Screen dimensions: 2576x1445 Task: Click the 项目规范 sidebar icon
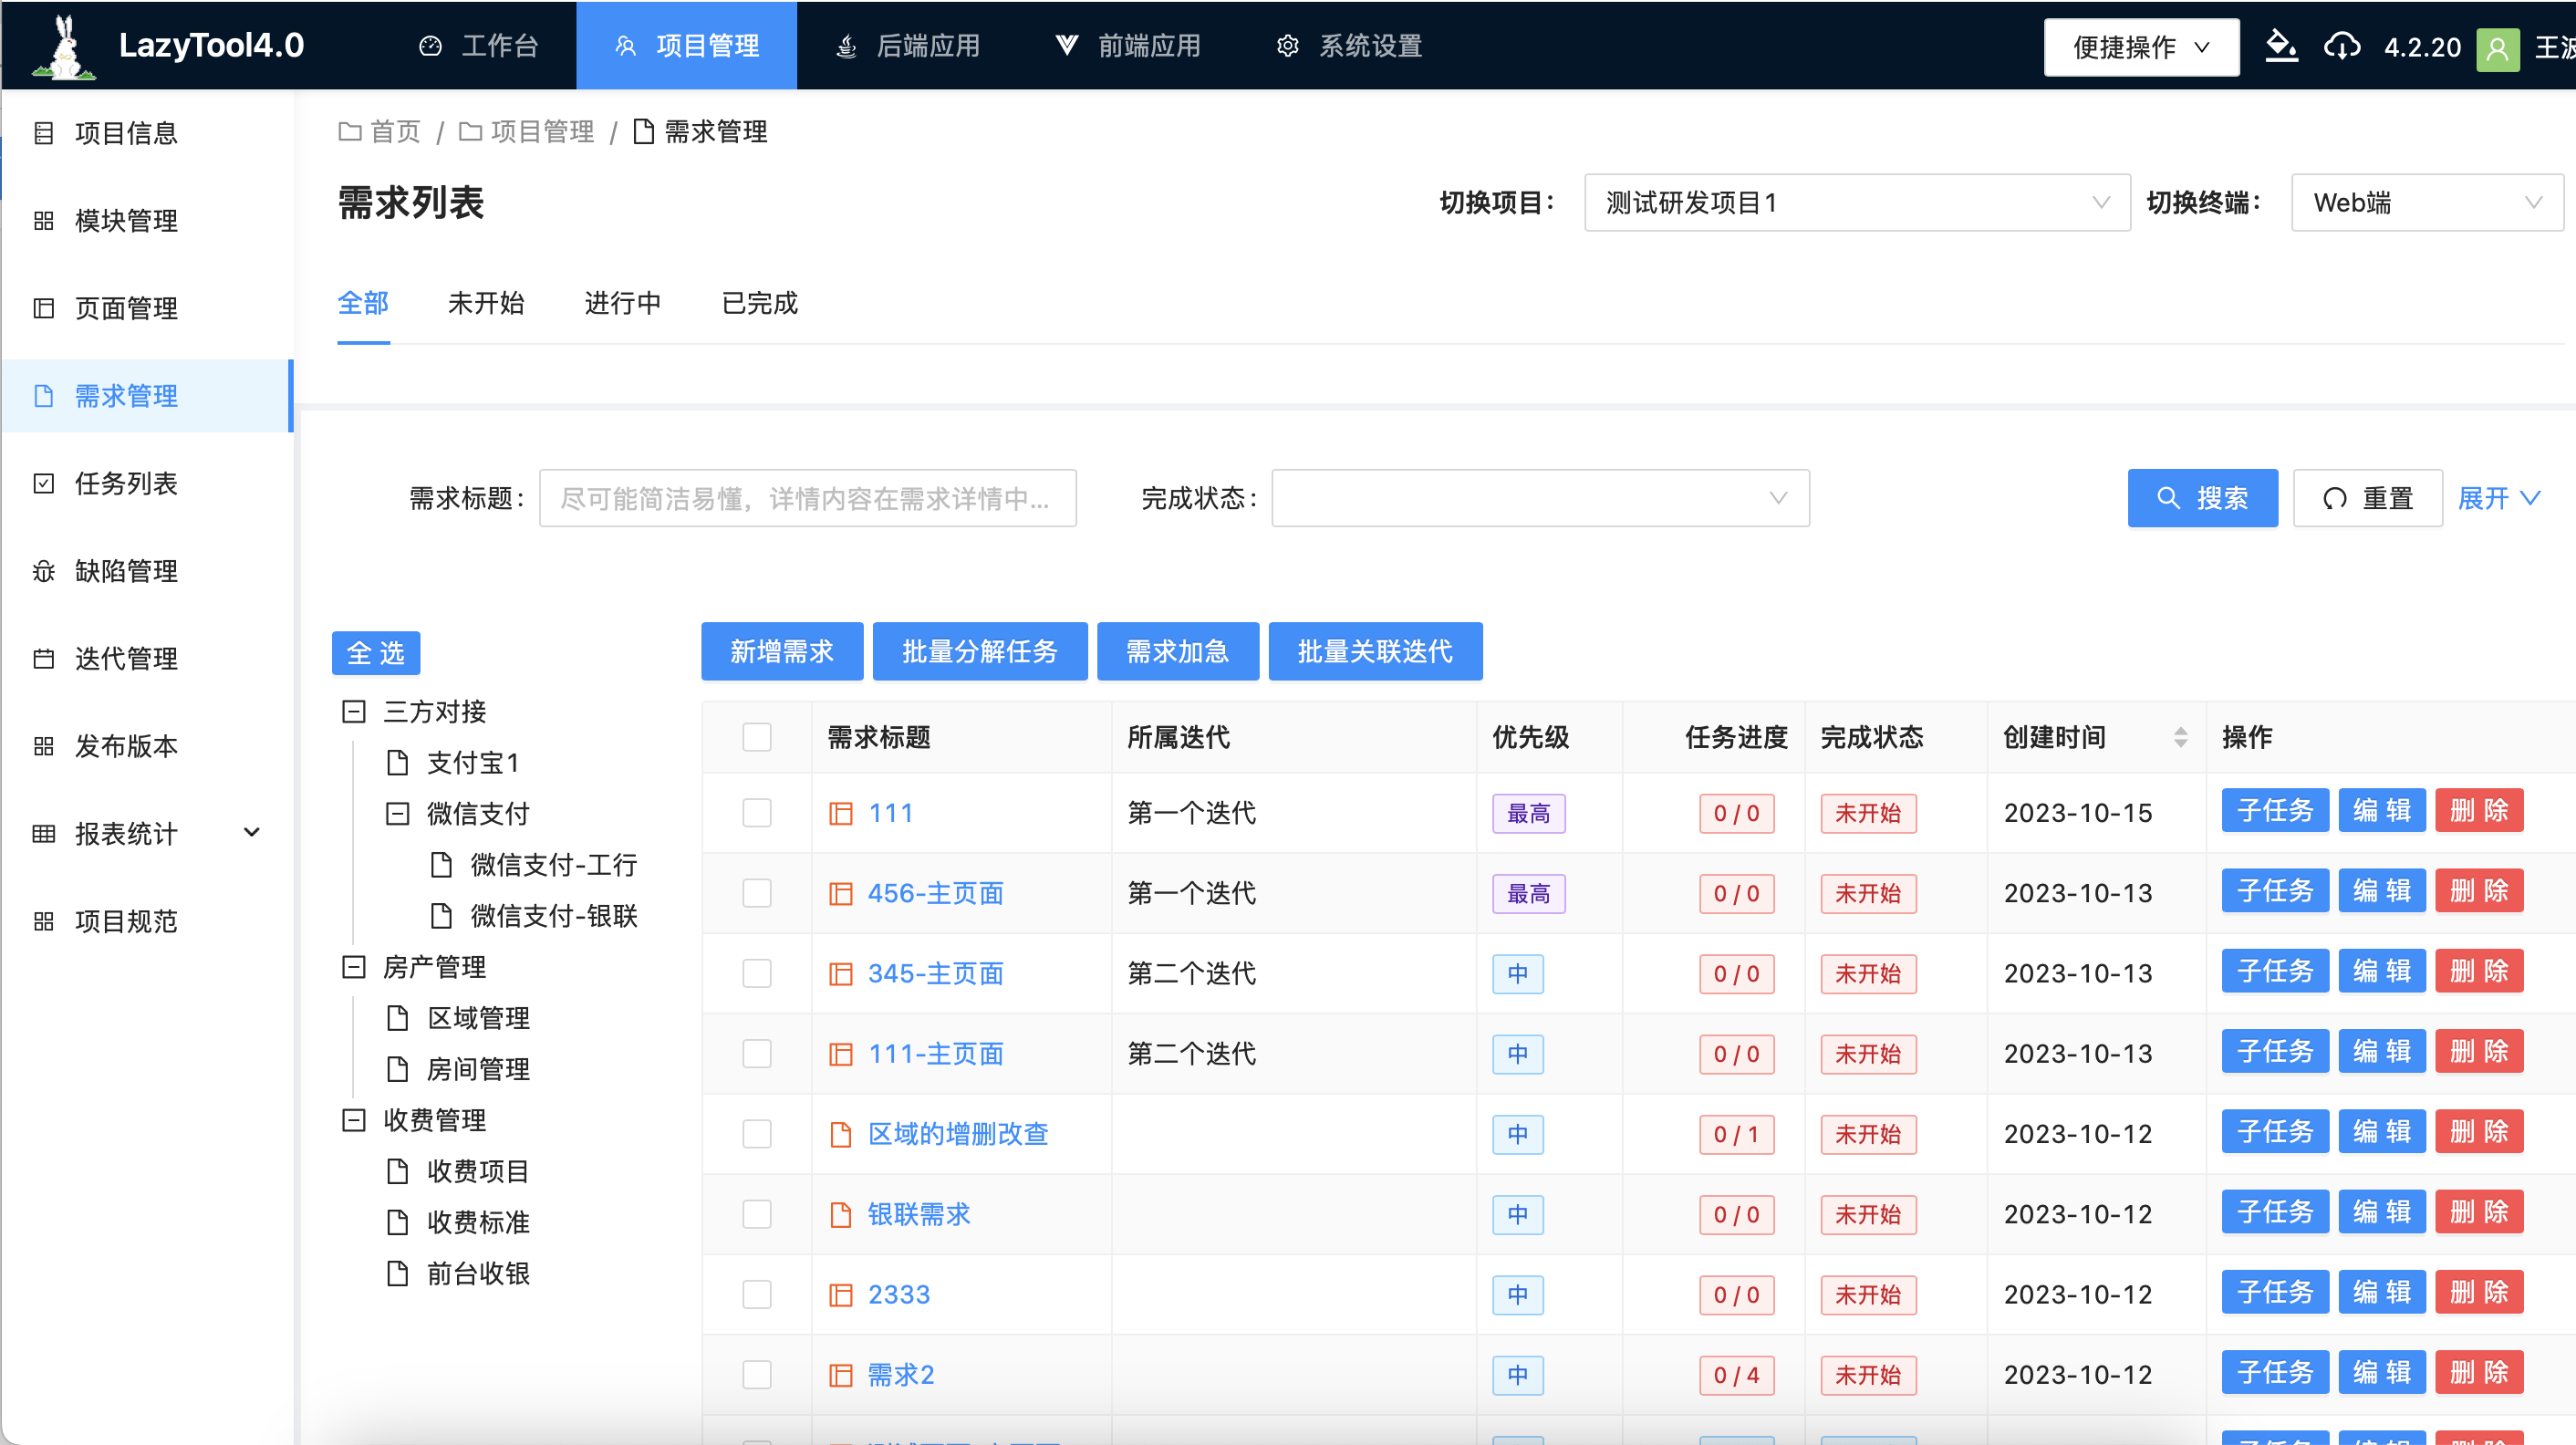point(43,921)
